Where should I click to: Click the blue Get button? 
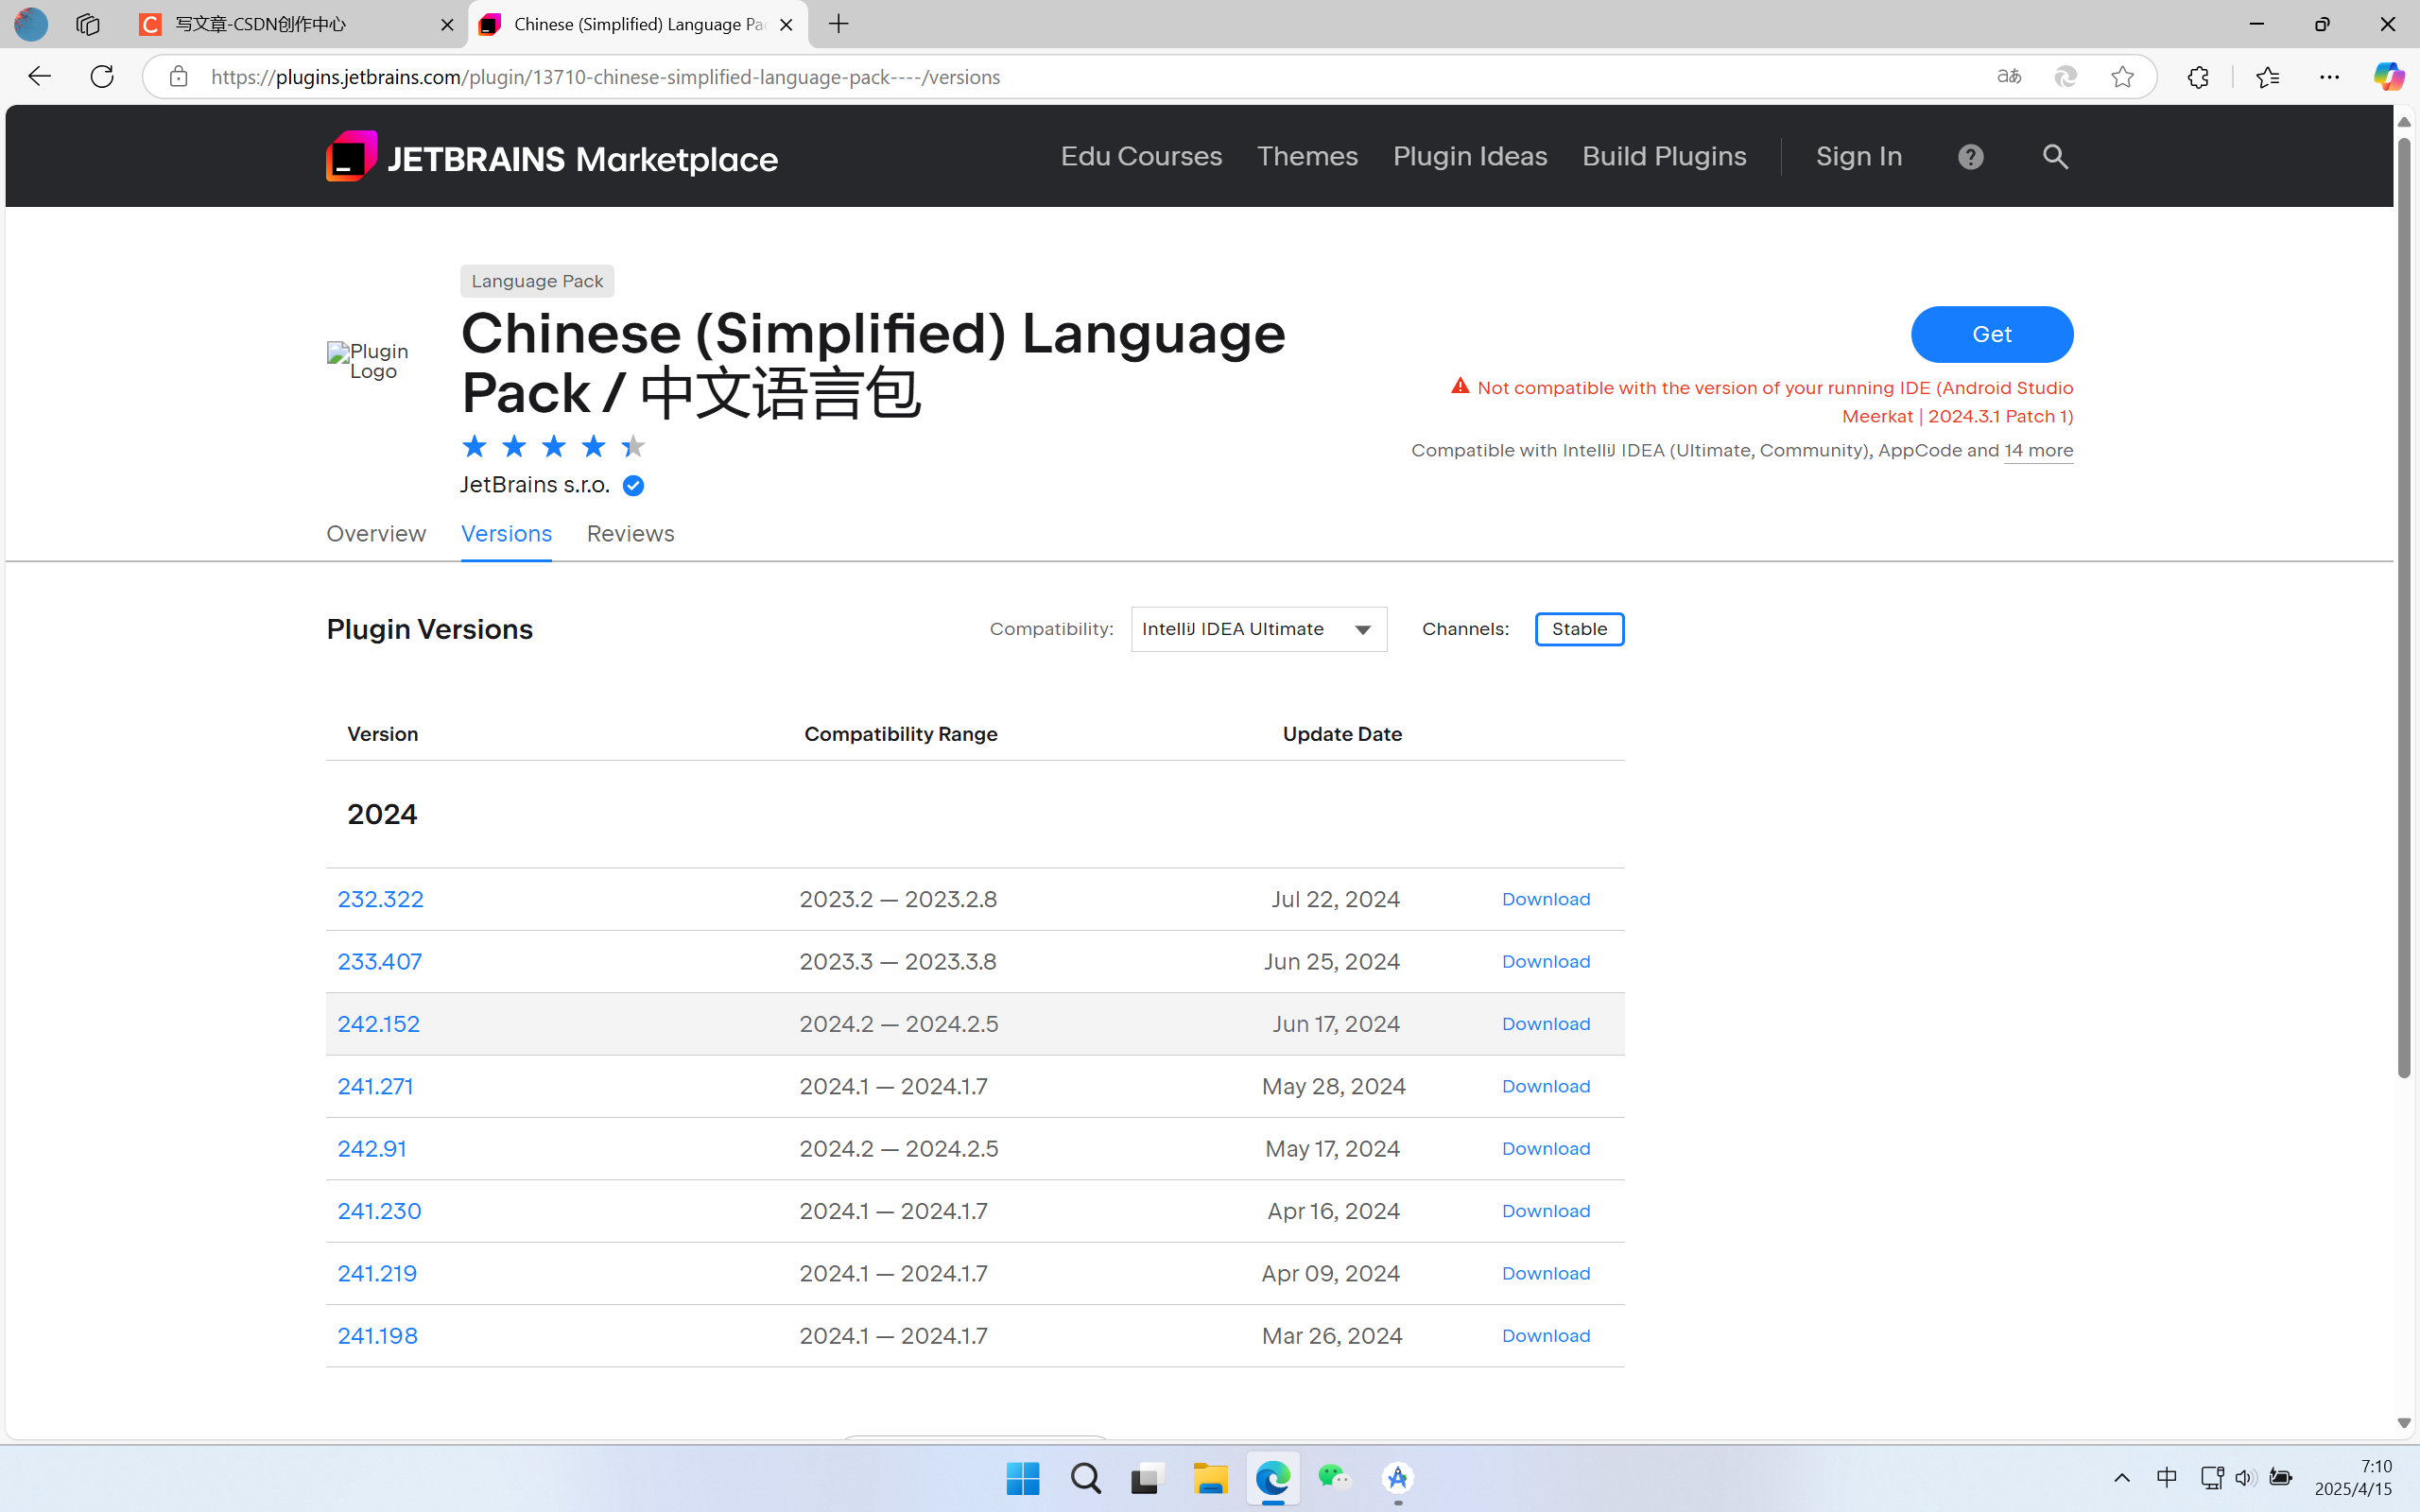point(1991,334)
